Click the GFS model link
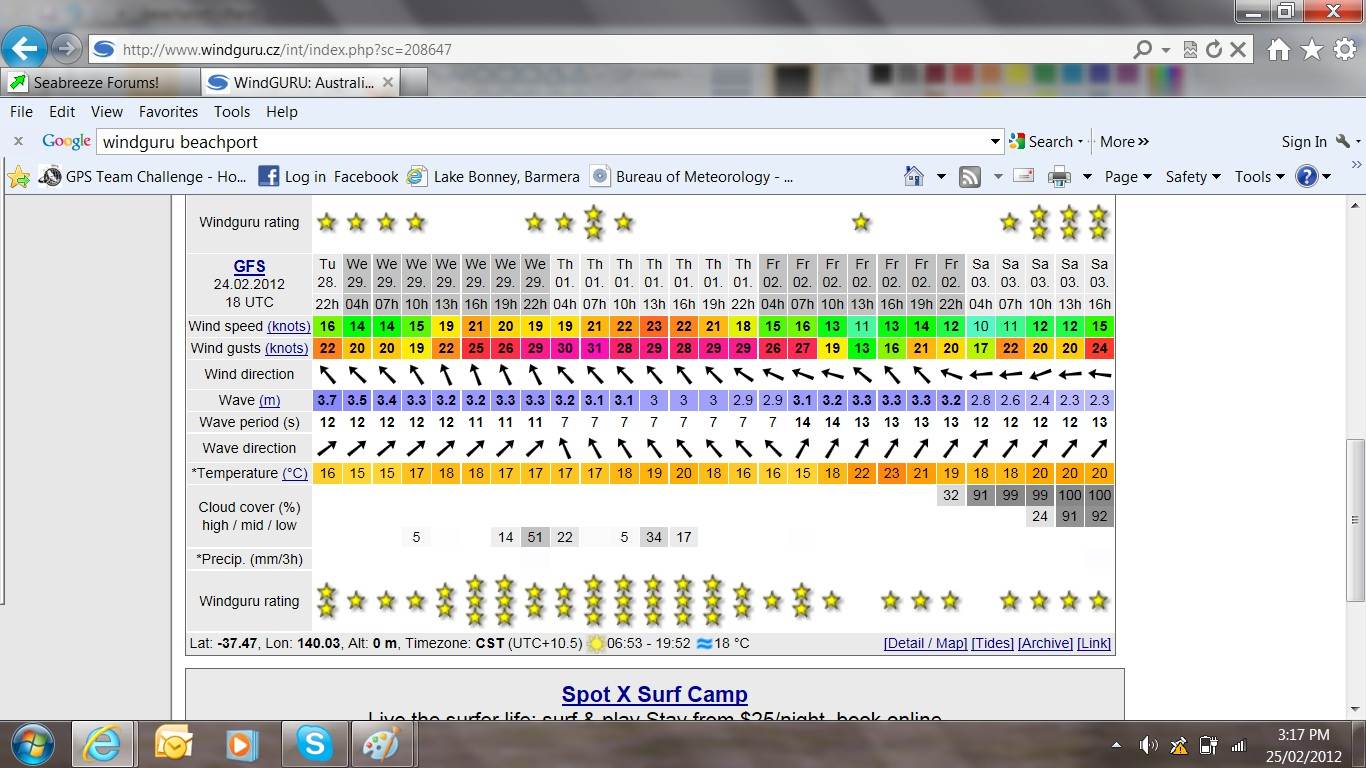The height and width of the screenshot is (768, 1366). coord(249,266)
